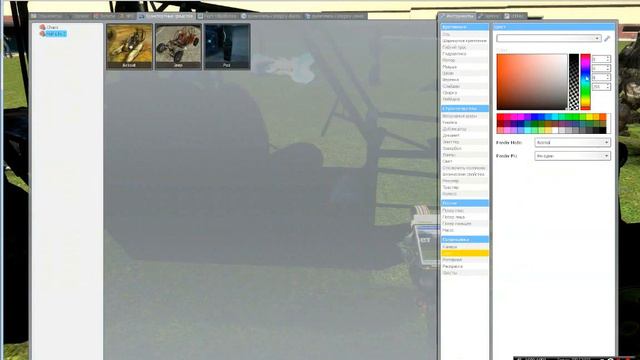Select the Камера tool
The height and width of the screenshot is (360, 640).
464,247
